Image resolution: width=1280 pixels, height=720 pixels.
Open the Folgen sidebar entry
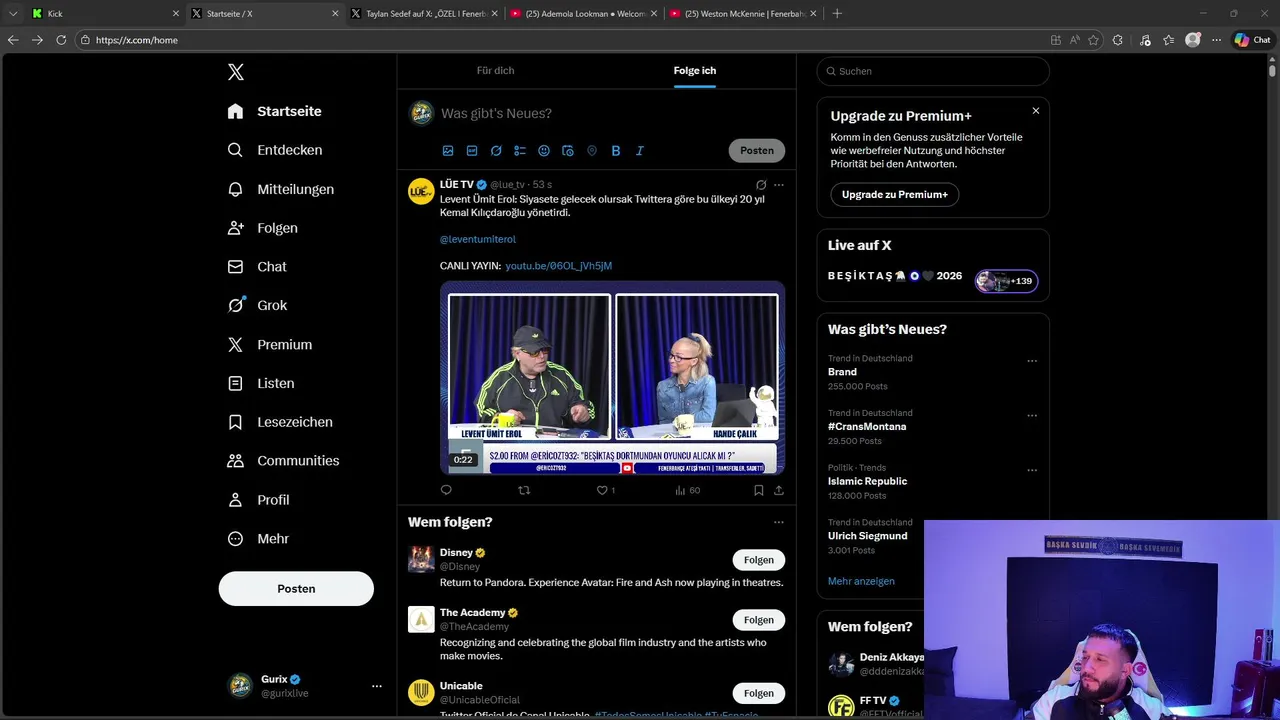pyautogui.click(x=263, y=228)
